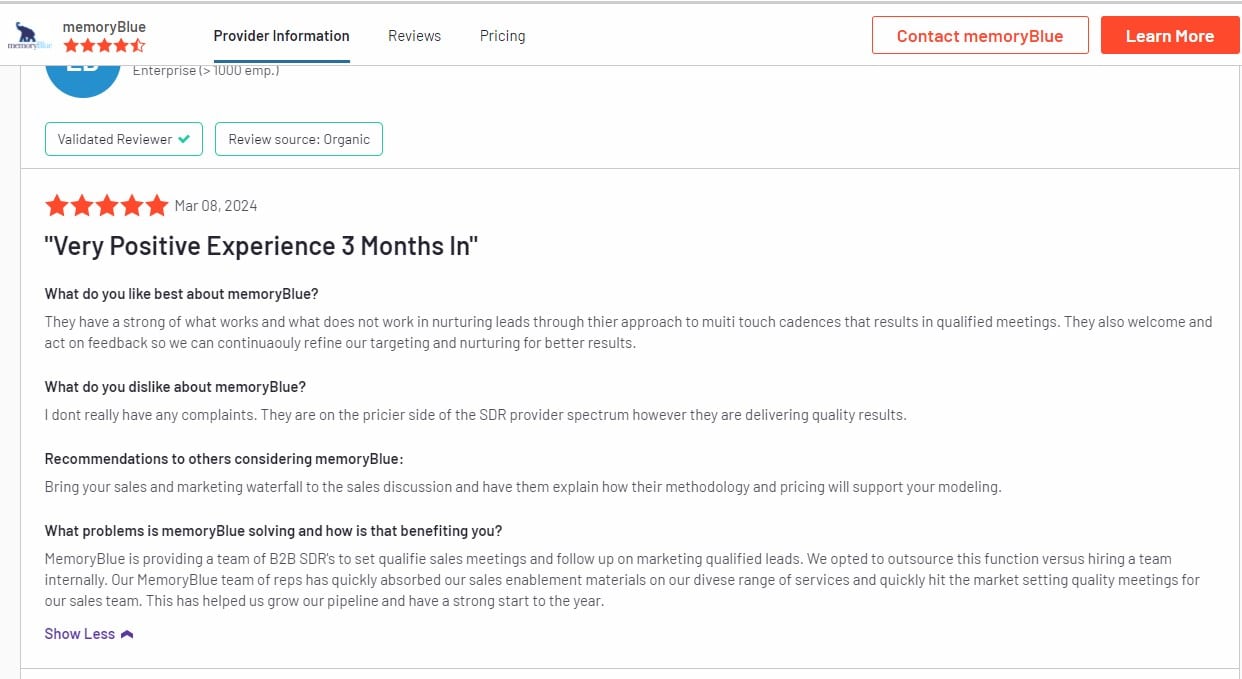Click the five-star review rating
This screenshot has height=679, width=1242.
click(107, 205)
